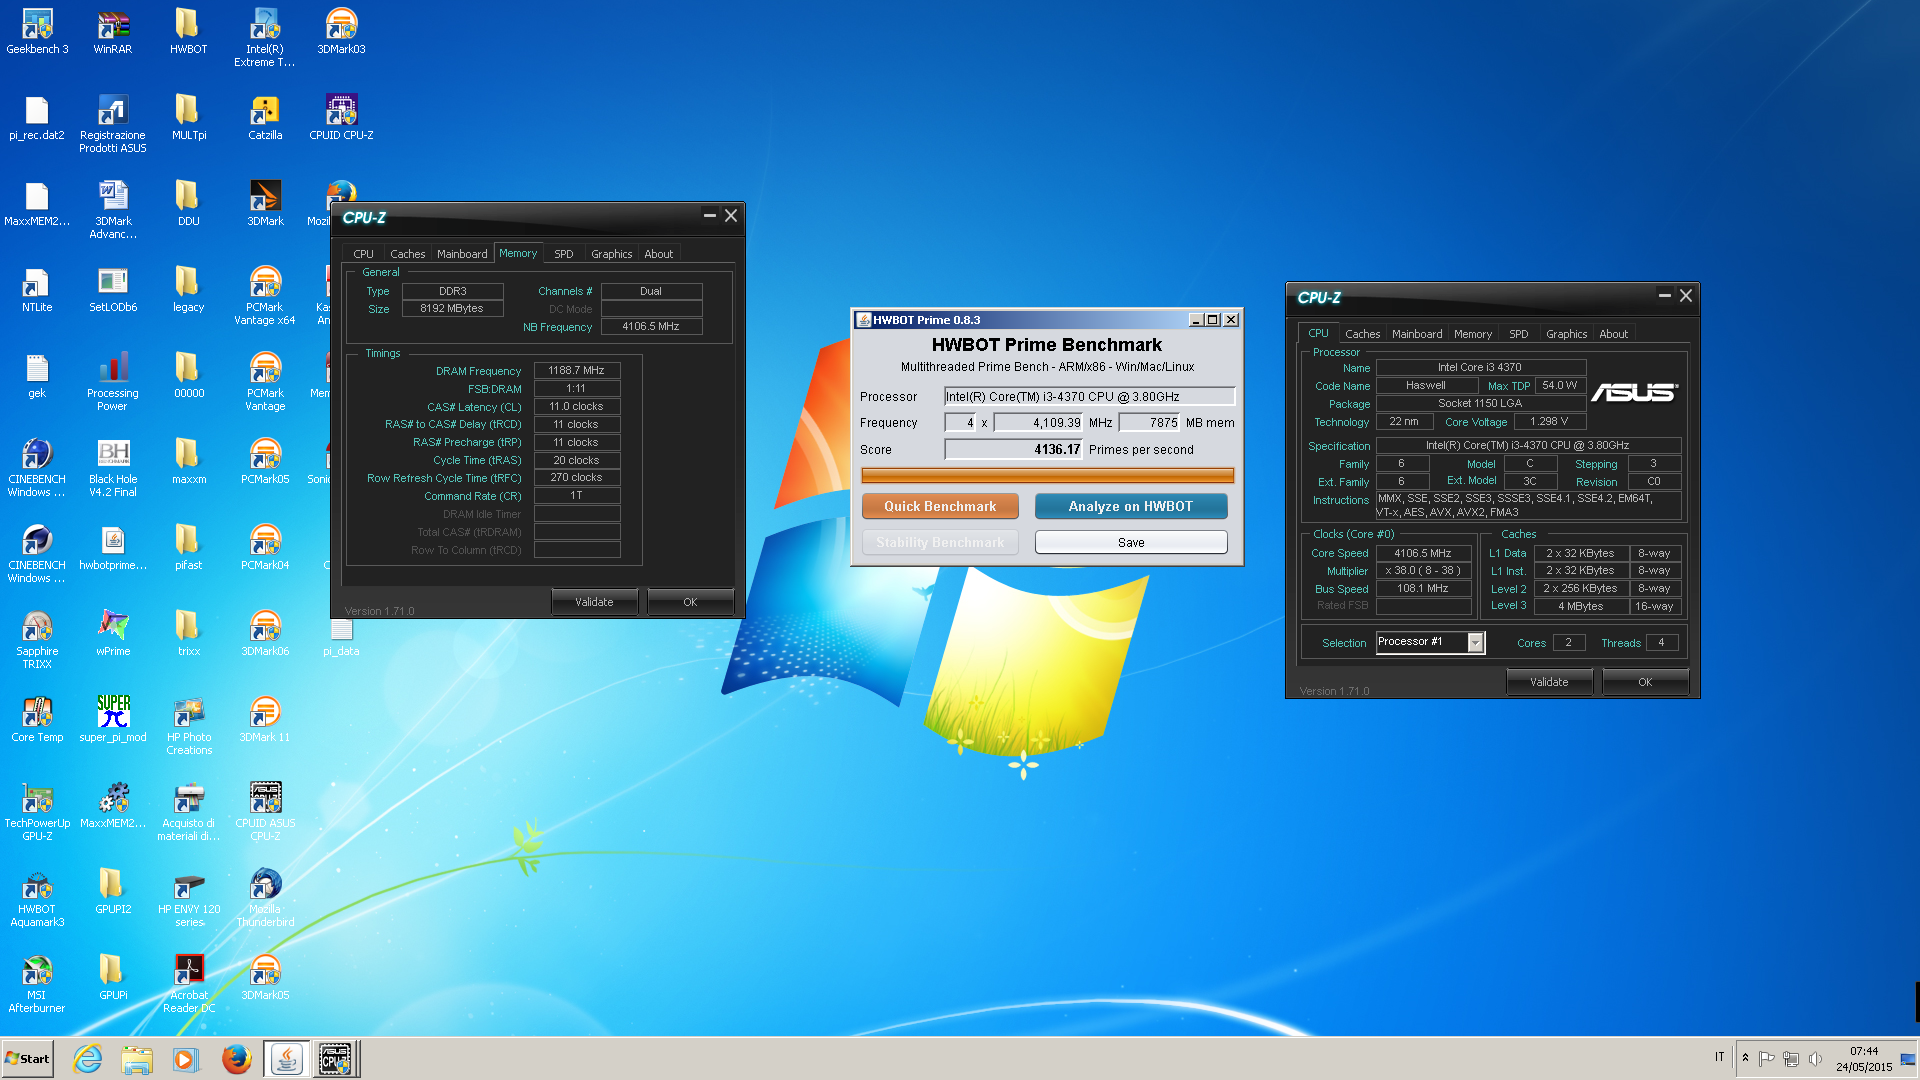Start the Quick Benchmark in HWBOT Prime
1920x1080 pixels.
tap(940, 506)
